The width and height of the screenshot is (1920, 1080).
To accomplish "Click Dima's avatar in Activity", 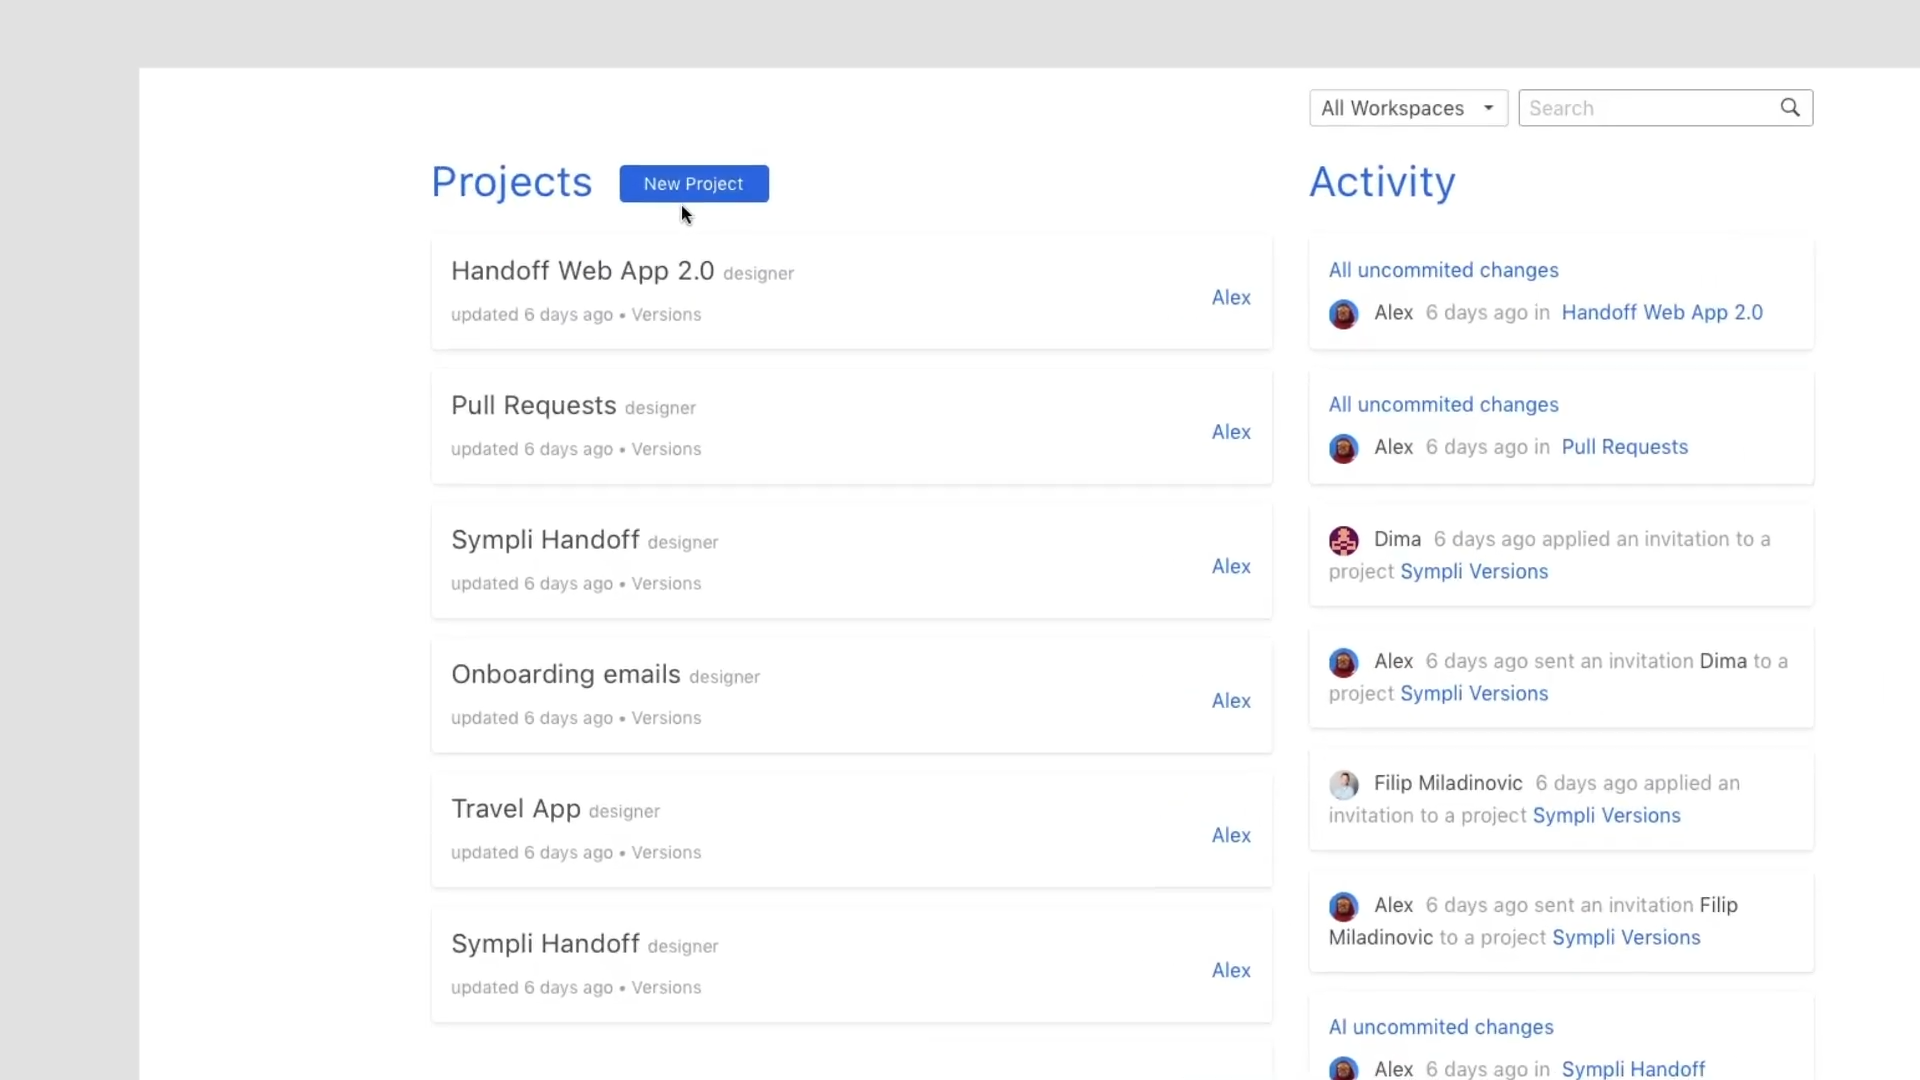I will 1343,541.
